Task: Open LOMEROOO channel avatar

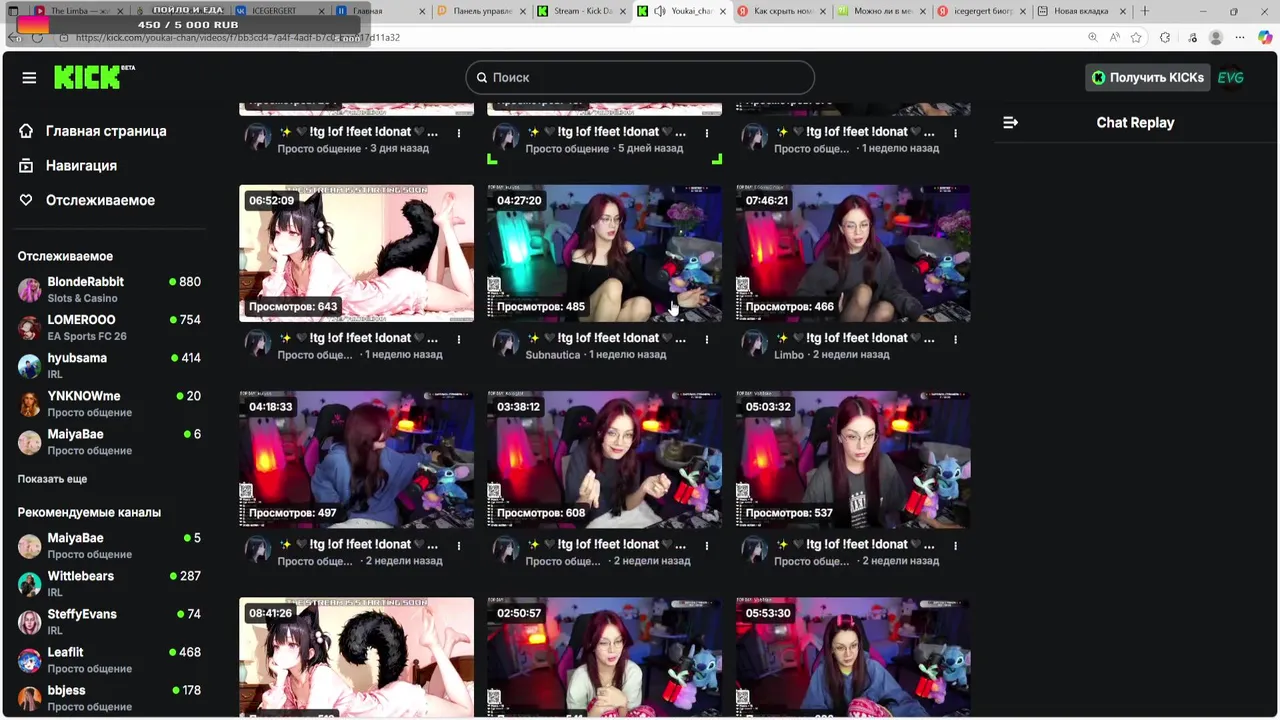Action: click(x=30, y=328)
